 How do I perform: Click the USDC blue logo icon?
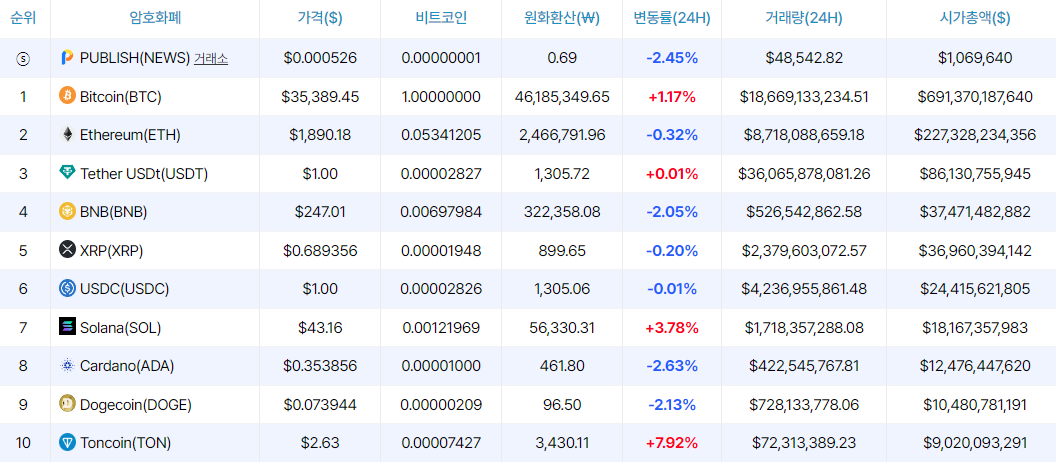pos(67,289)
